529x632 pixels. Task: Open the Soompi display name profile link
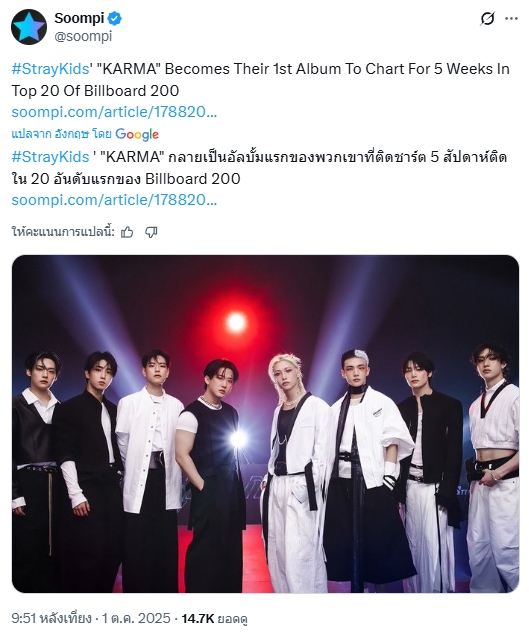pos(79,18)
